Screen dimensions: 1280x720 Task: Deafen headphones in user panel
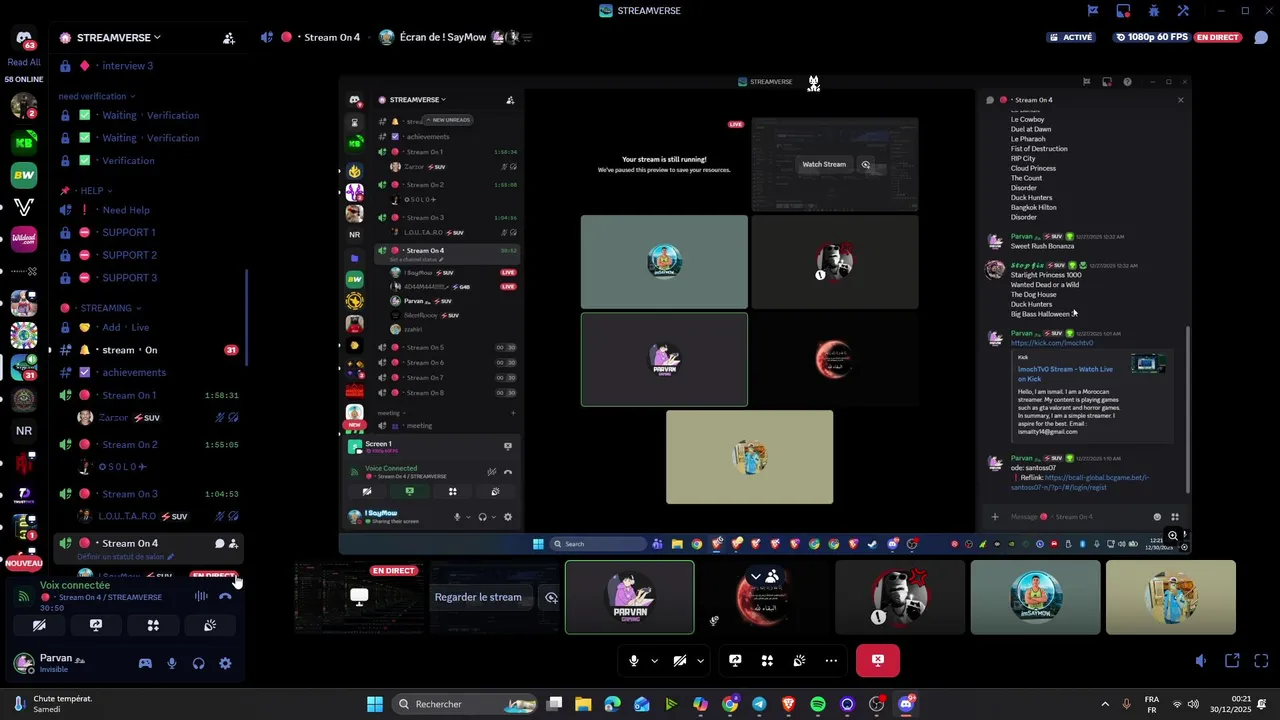coord(198,663)
